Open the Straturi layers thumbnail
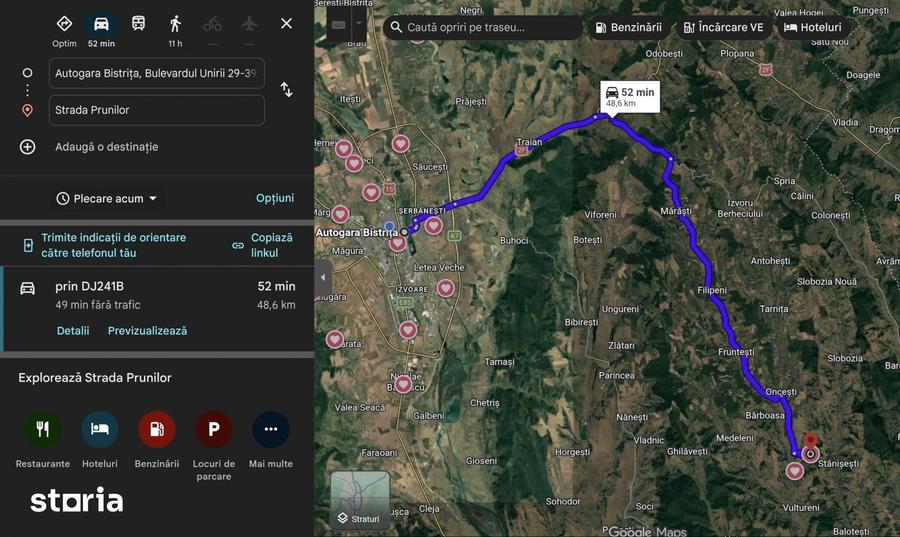900x537 pixels. tap(360, 500)
